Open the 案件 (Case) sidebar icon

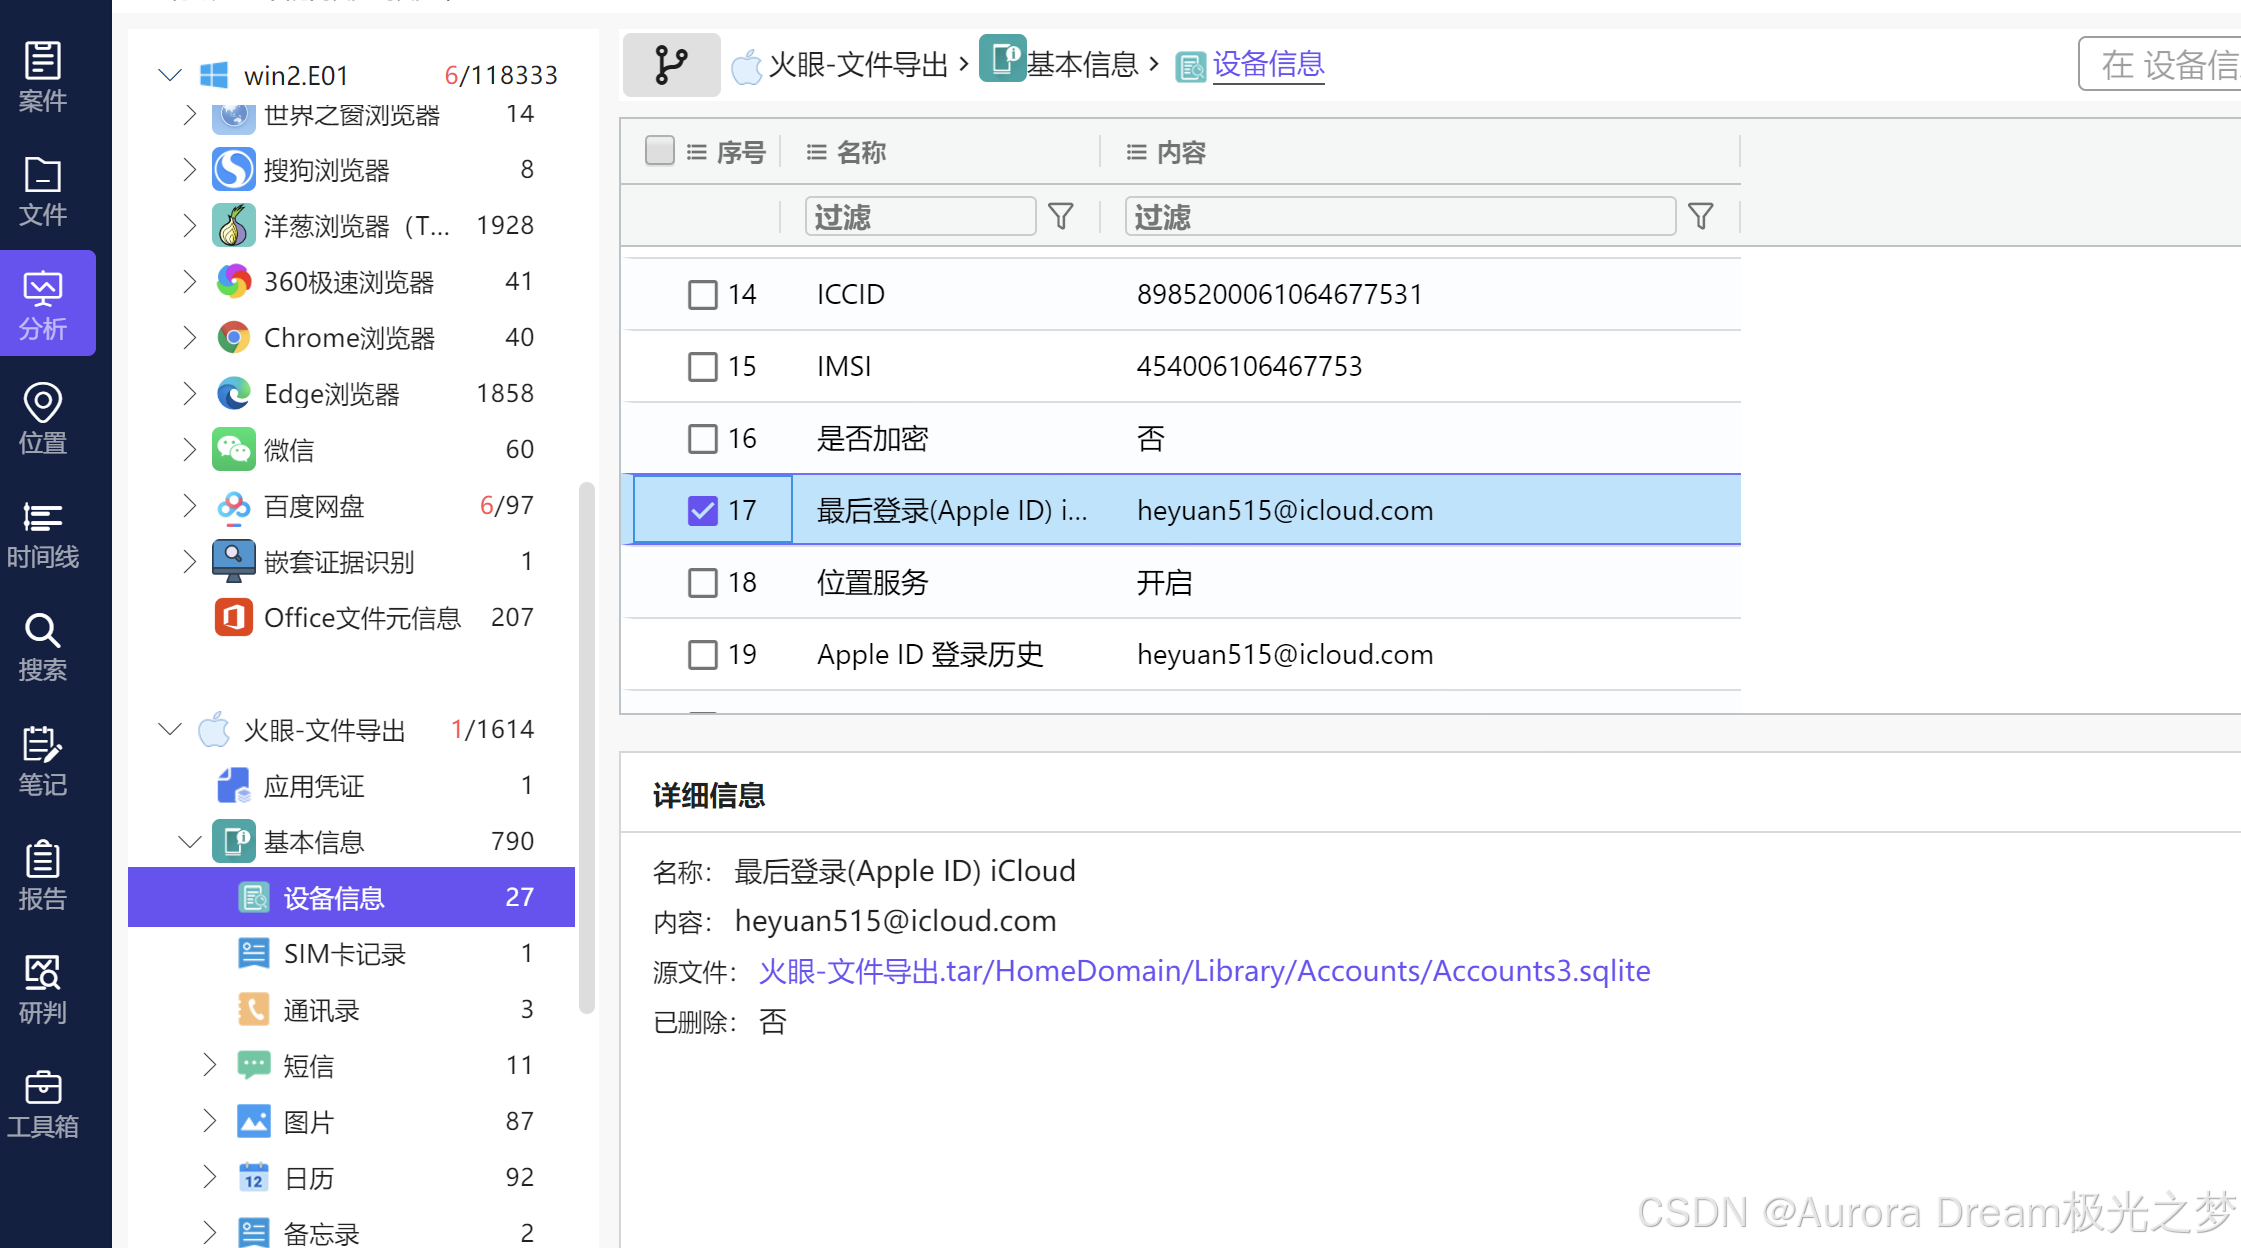[x=42, y=76]
